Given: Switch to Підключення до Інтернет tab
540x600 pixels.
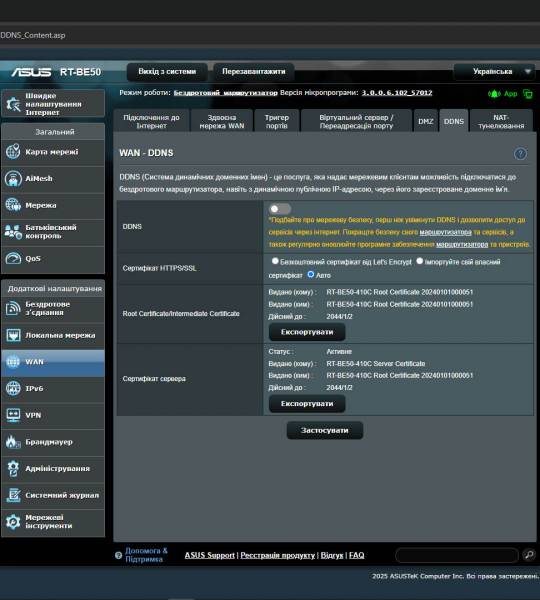Looking at the screenshot, I should (x=151, y=121).
